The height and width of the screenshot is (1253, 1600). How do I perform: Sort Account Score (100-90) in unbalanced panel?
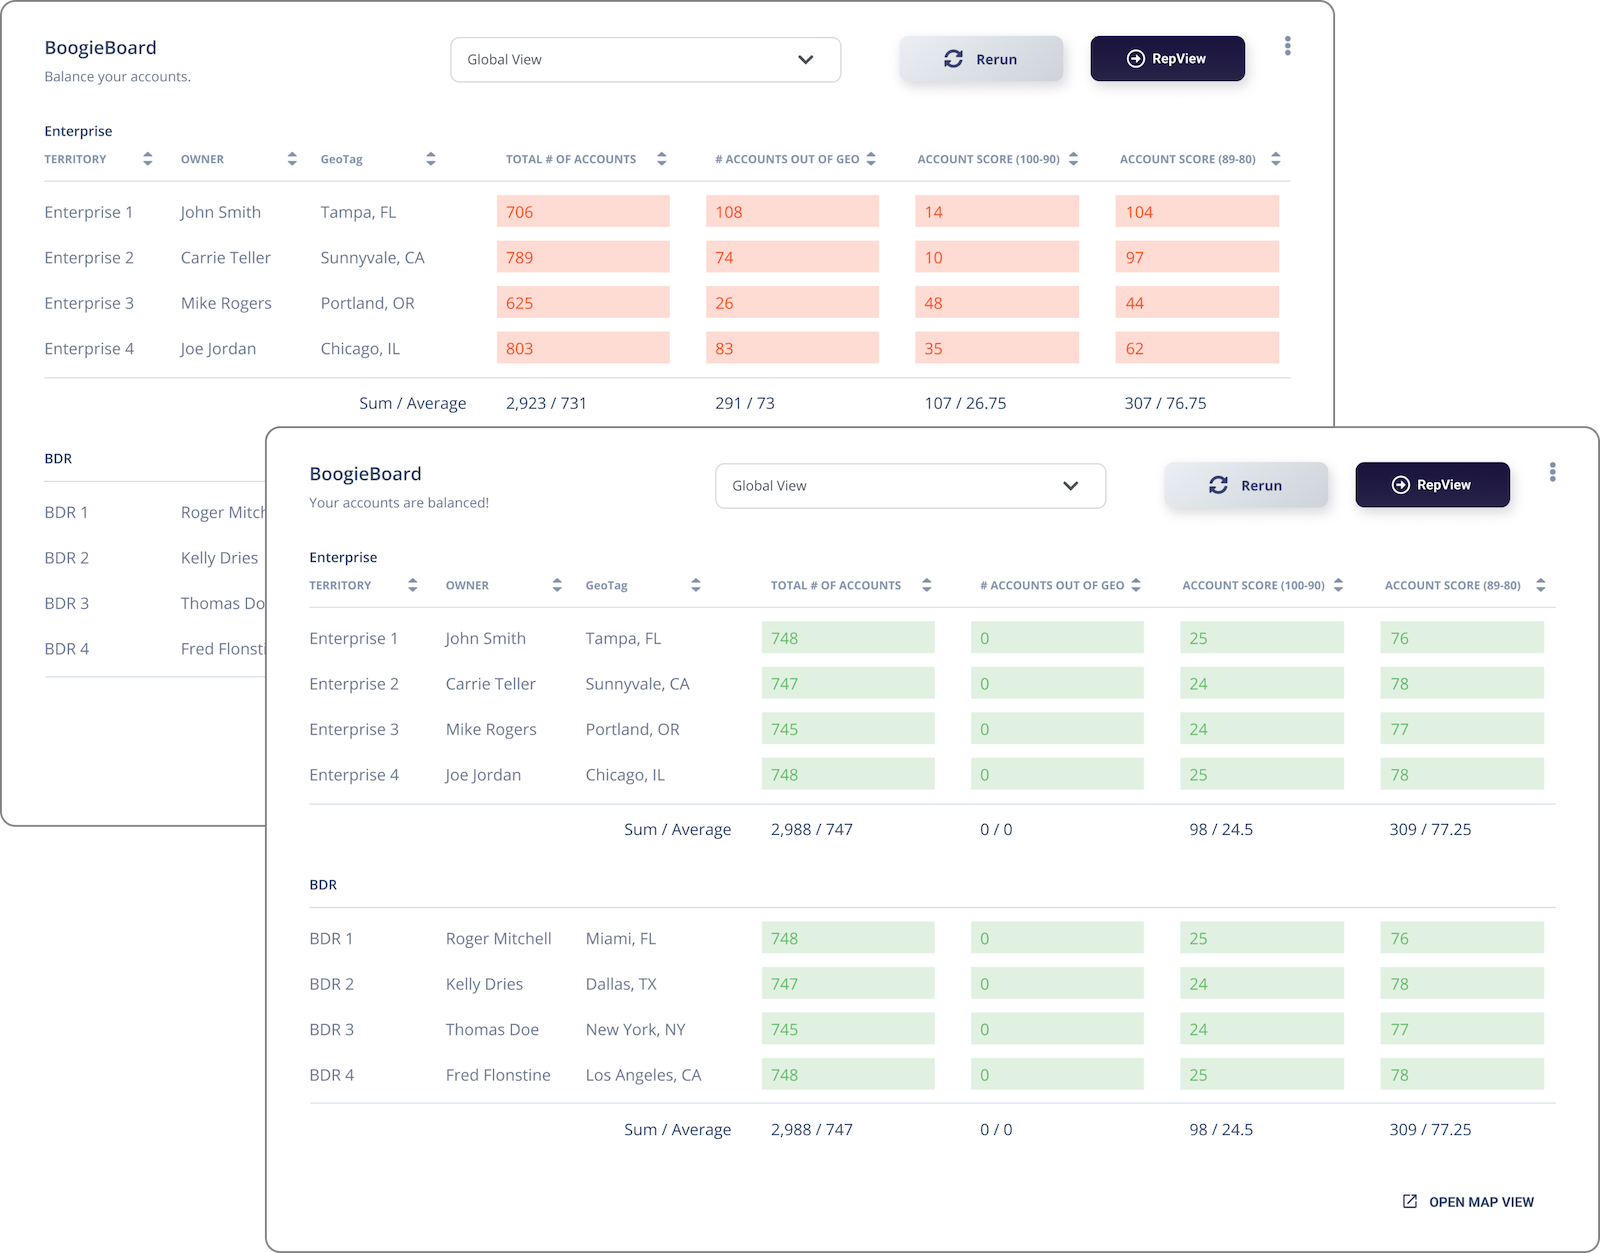click(1073, 160)
